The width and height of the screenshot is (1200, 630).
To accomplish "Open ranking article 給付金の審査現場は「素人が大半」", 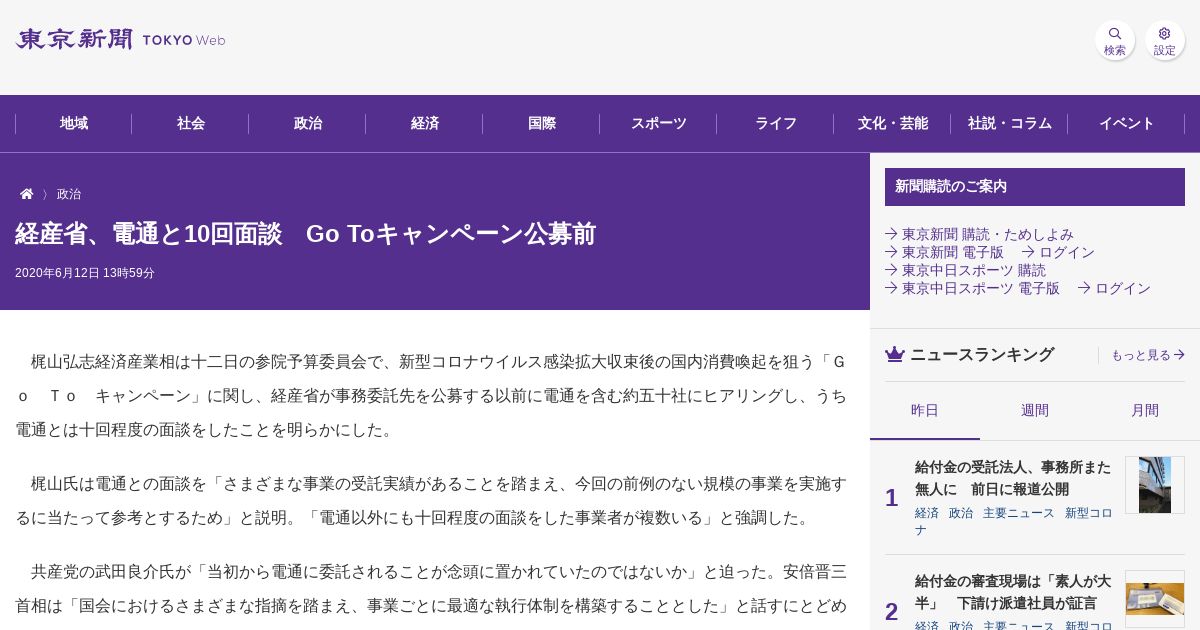I will (1013, 592).
